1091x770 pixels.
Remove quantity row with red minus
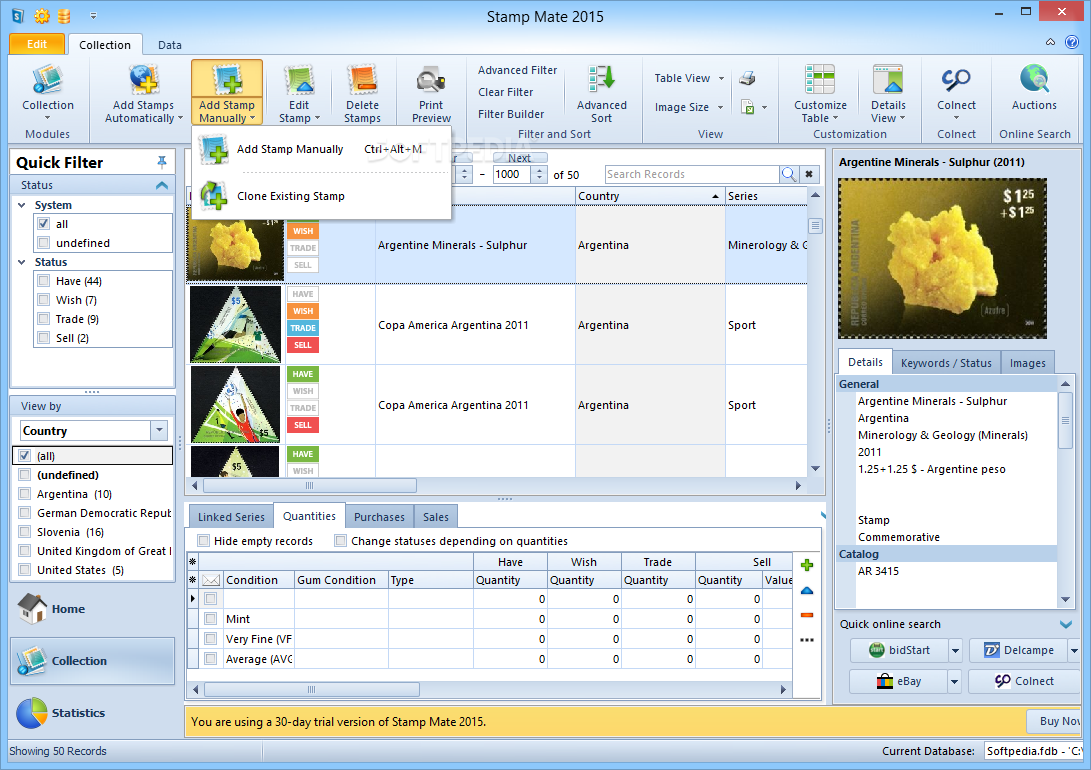tap(807, 615)
